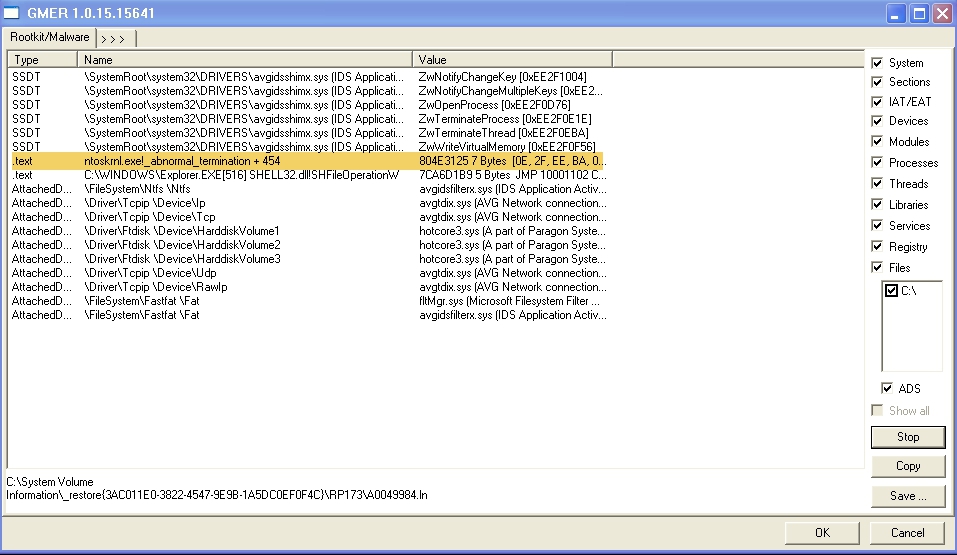Uncheck the Processes checkbox
This screenshot has height=555, width=957.
[877, 162]
